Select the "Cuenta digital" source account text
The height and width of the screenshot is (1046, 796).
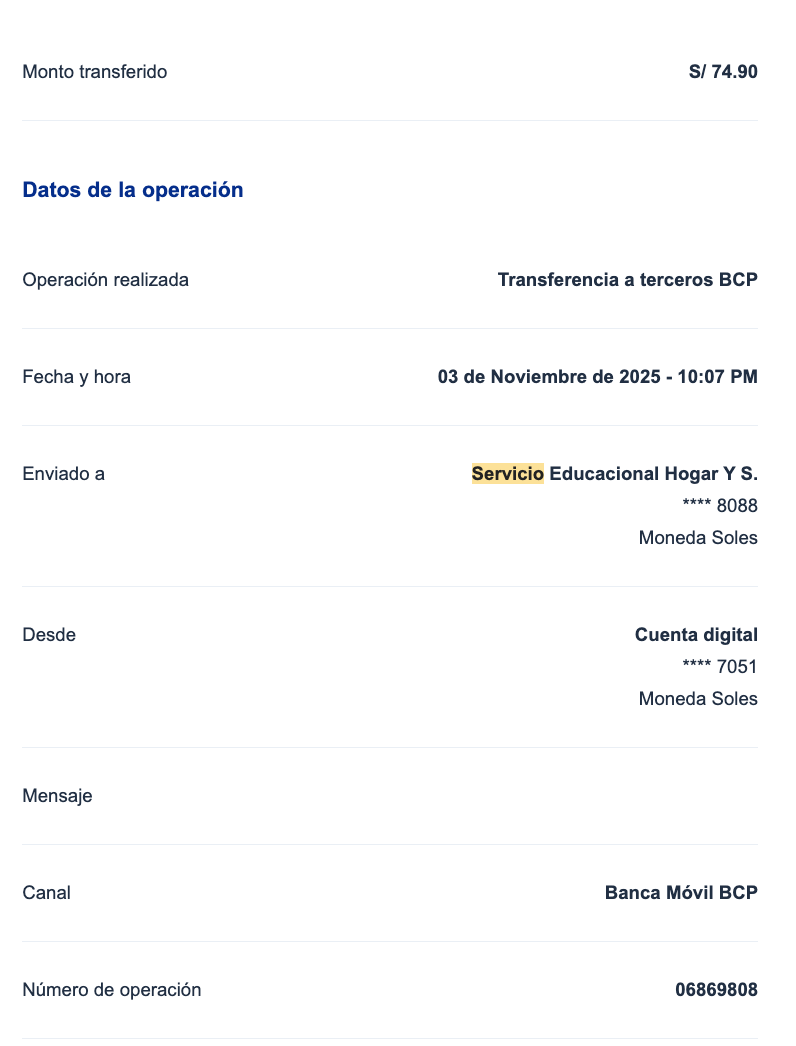point(696,635)
